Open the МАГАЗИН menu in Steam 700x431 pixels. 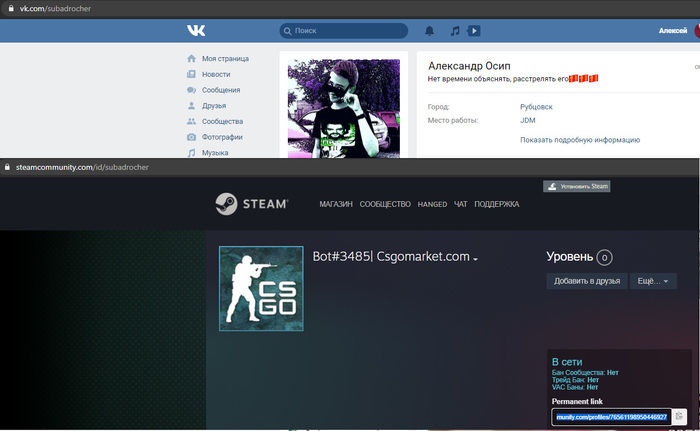tap(336, 204)
